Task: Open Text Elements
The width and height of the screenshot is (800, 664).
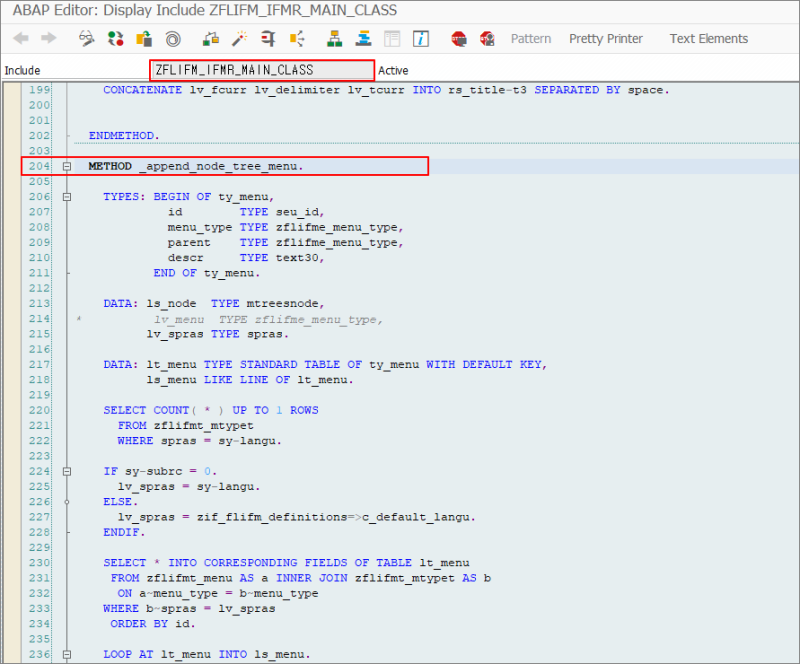Action: coord(708,38)
